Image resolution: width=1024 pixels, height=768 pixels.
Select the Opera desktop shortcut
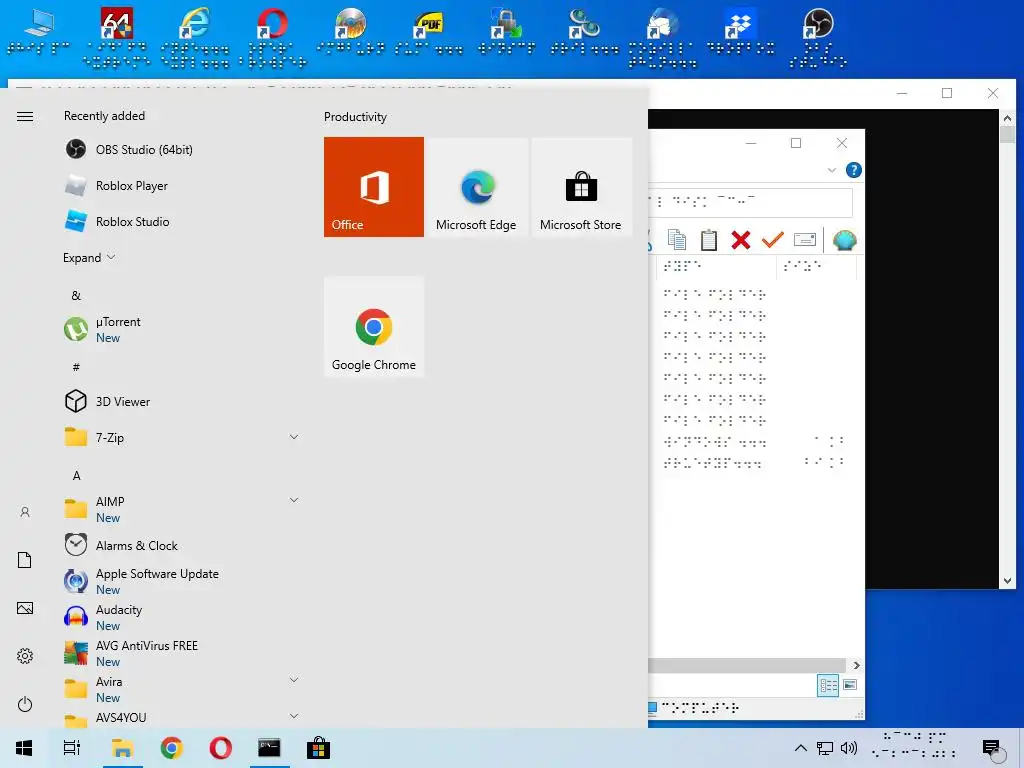pyautogui.click(x=272, y=37)
